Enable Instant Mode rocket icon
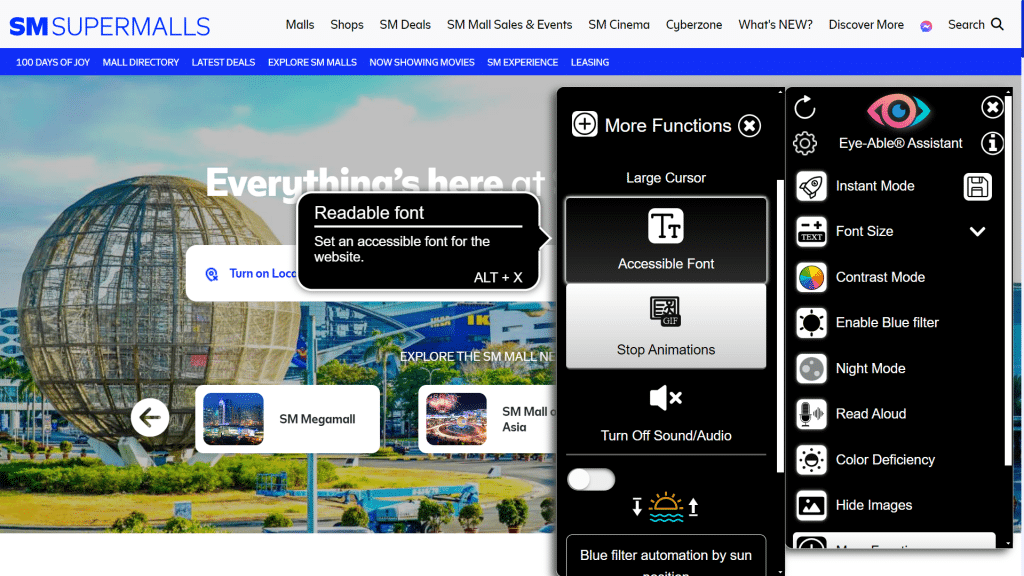Screen dimensions: 1024x576 [x=811, y=186]
